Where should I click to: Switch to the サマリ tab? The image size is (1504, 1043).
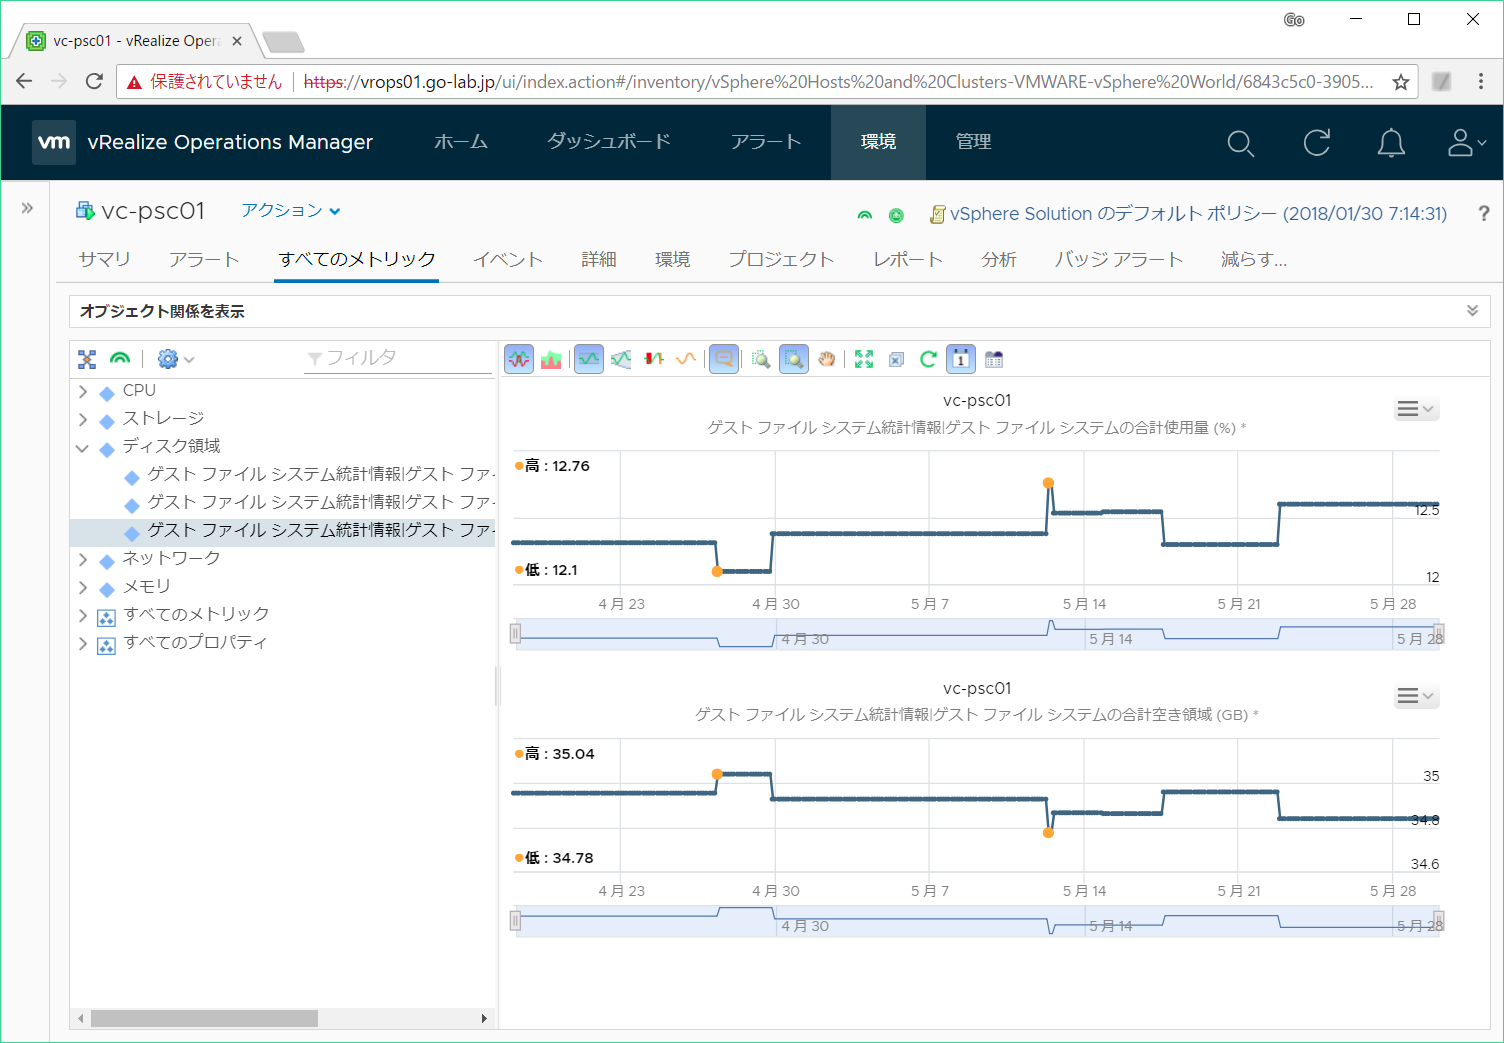tap(105, 259)
